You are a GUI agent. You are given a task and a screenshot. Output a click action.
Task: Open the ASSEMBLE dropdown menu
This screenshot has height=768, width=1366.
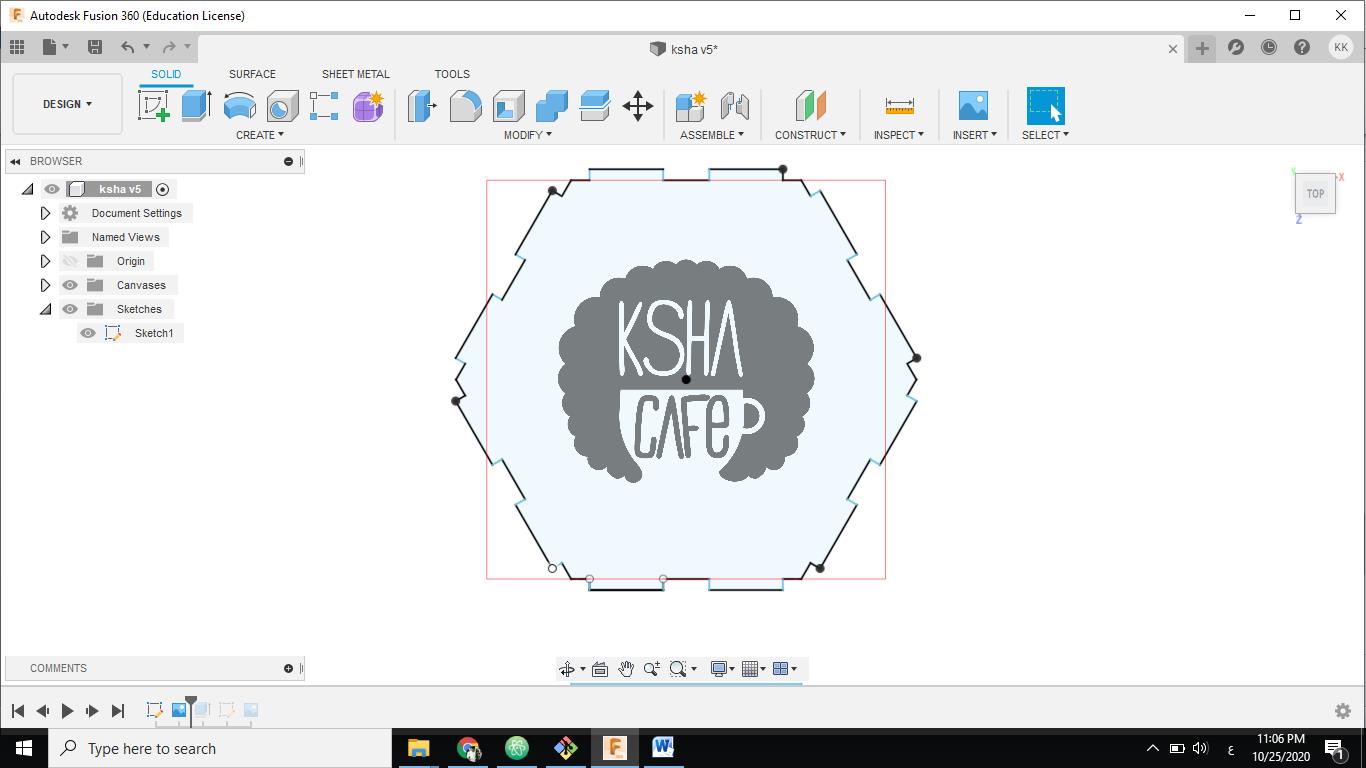click(712, 135)
